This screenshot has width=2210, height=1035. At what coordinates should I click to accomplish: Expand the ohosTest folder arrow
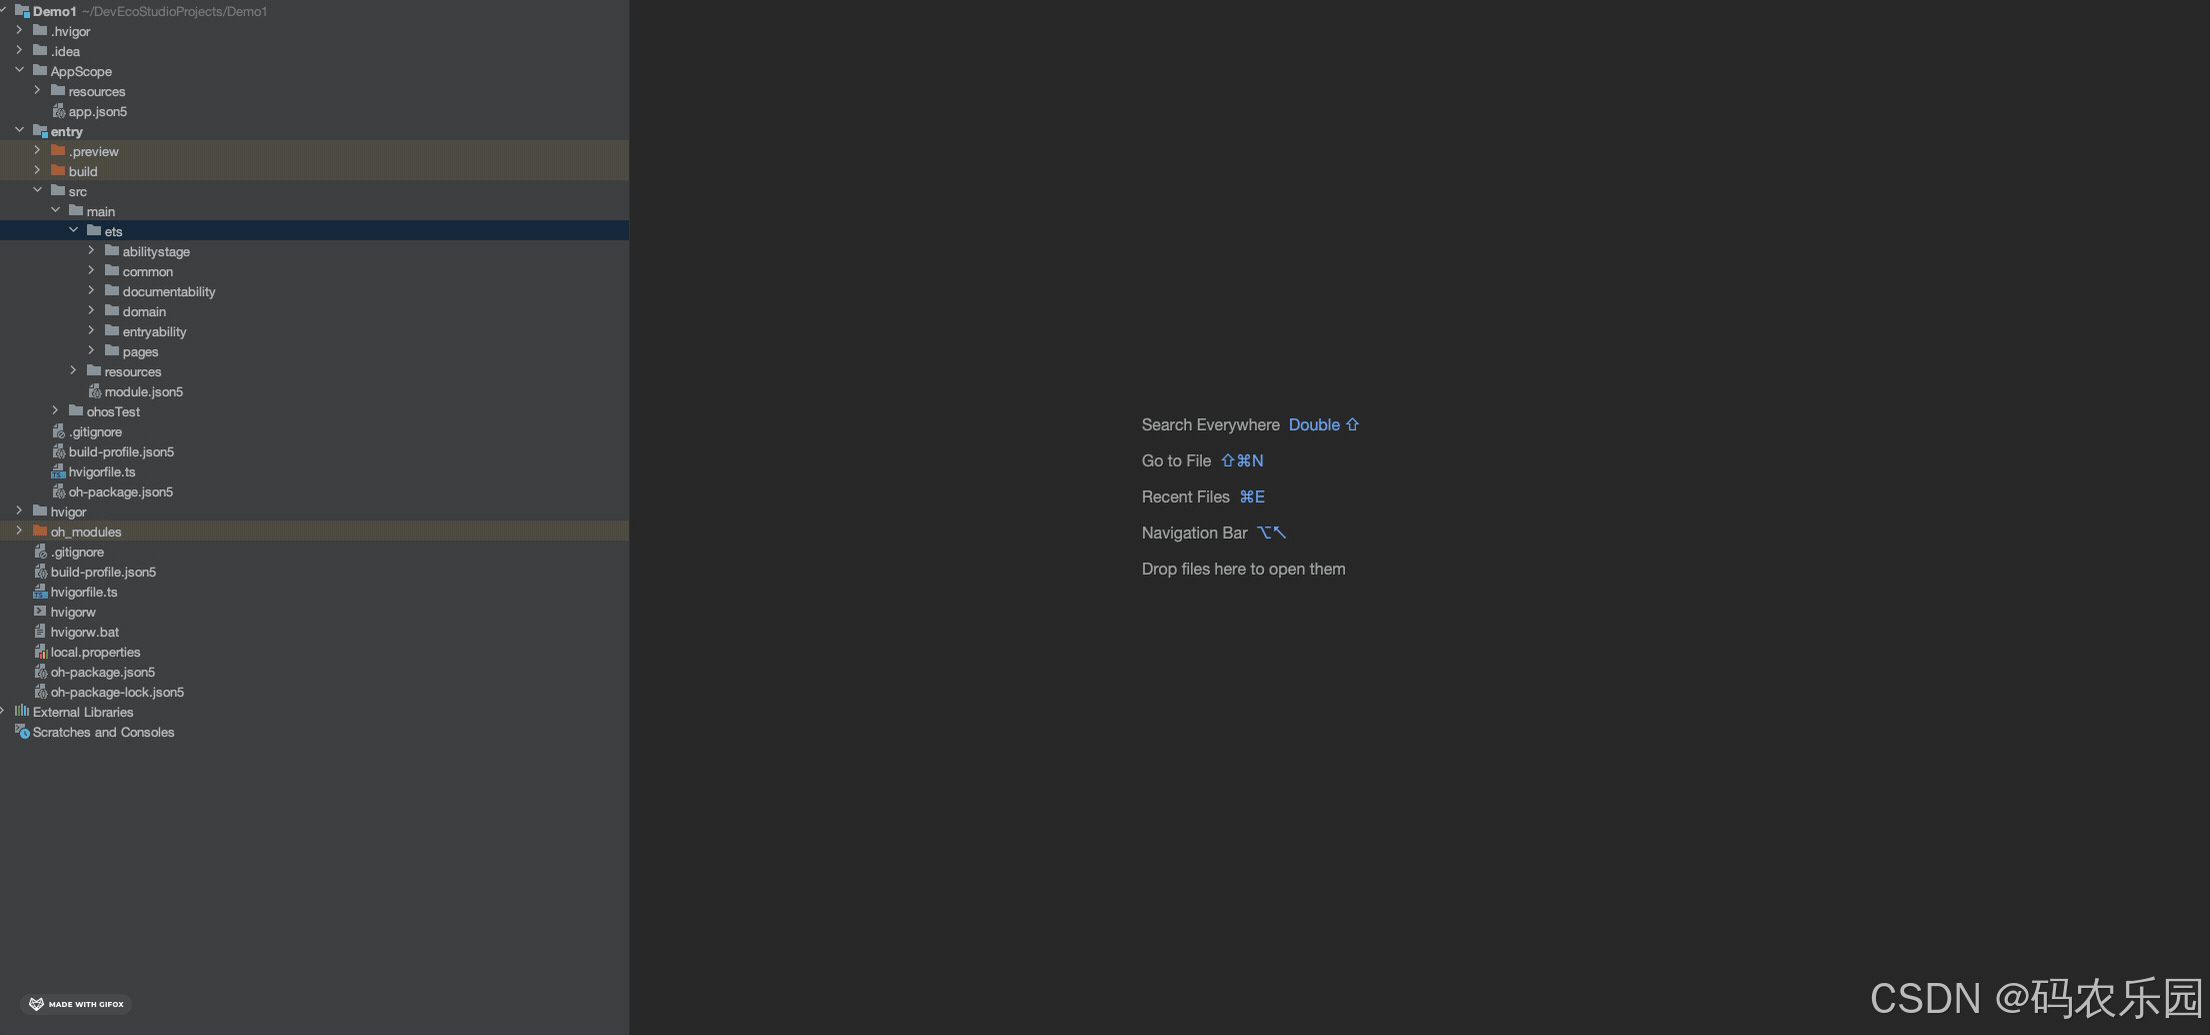click(x=55, y=411)
